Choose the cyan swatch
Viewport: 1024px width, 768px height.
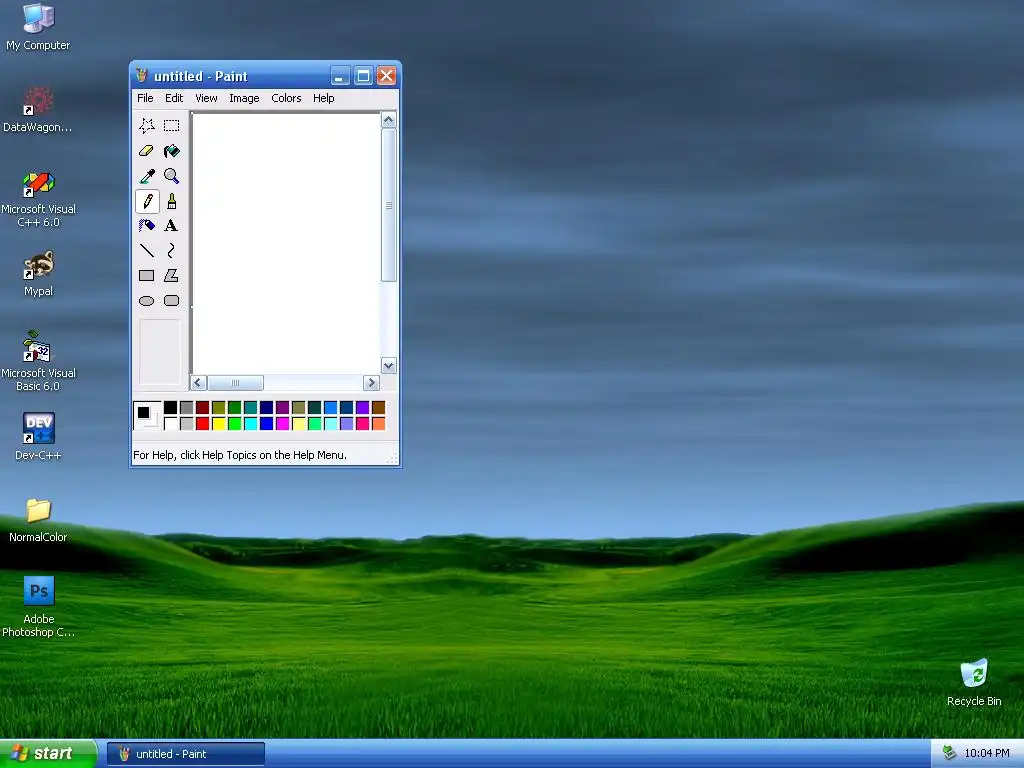(x=251, y=424)
